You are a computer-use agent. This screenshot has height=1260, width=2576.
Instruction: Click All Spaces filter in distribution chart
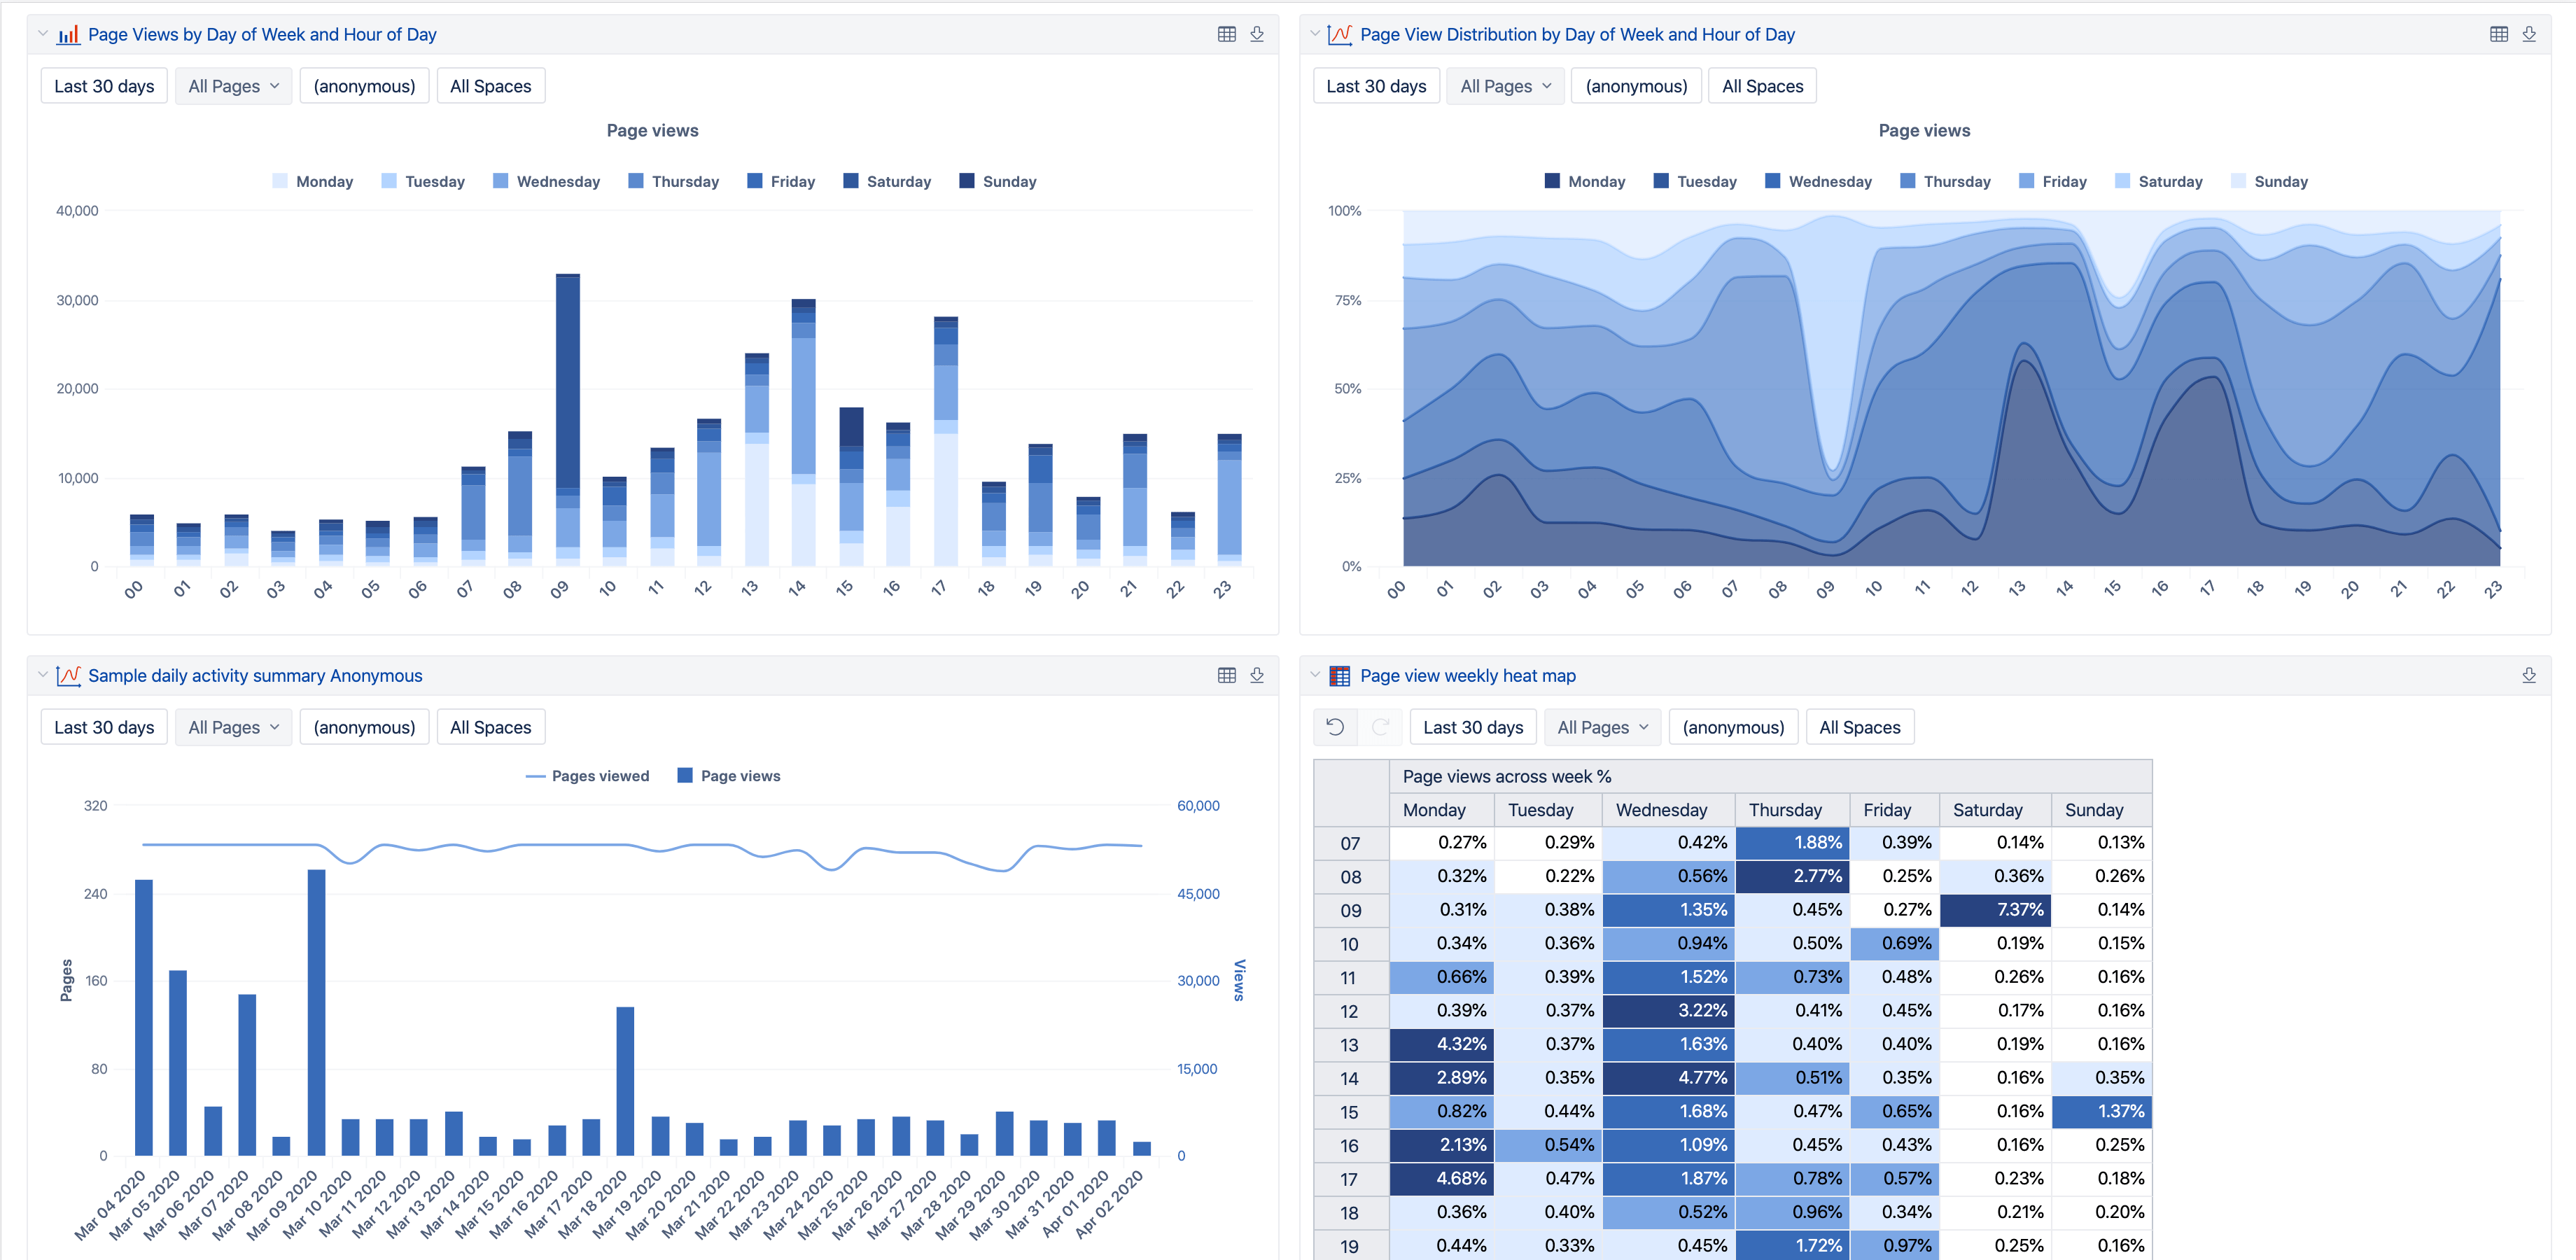[1762, 86]
